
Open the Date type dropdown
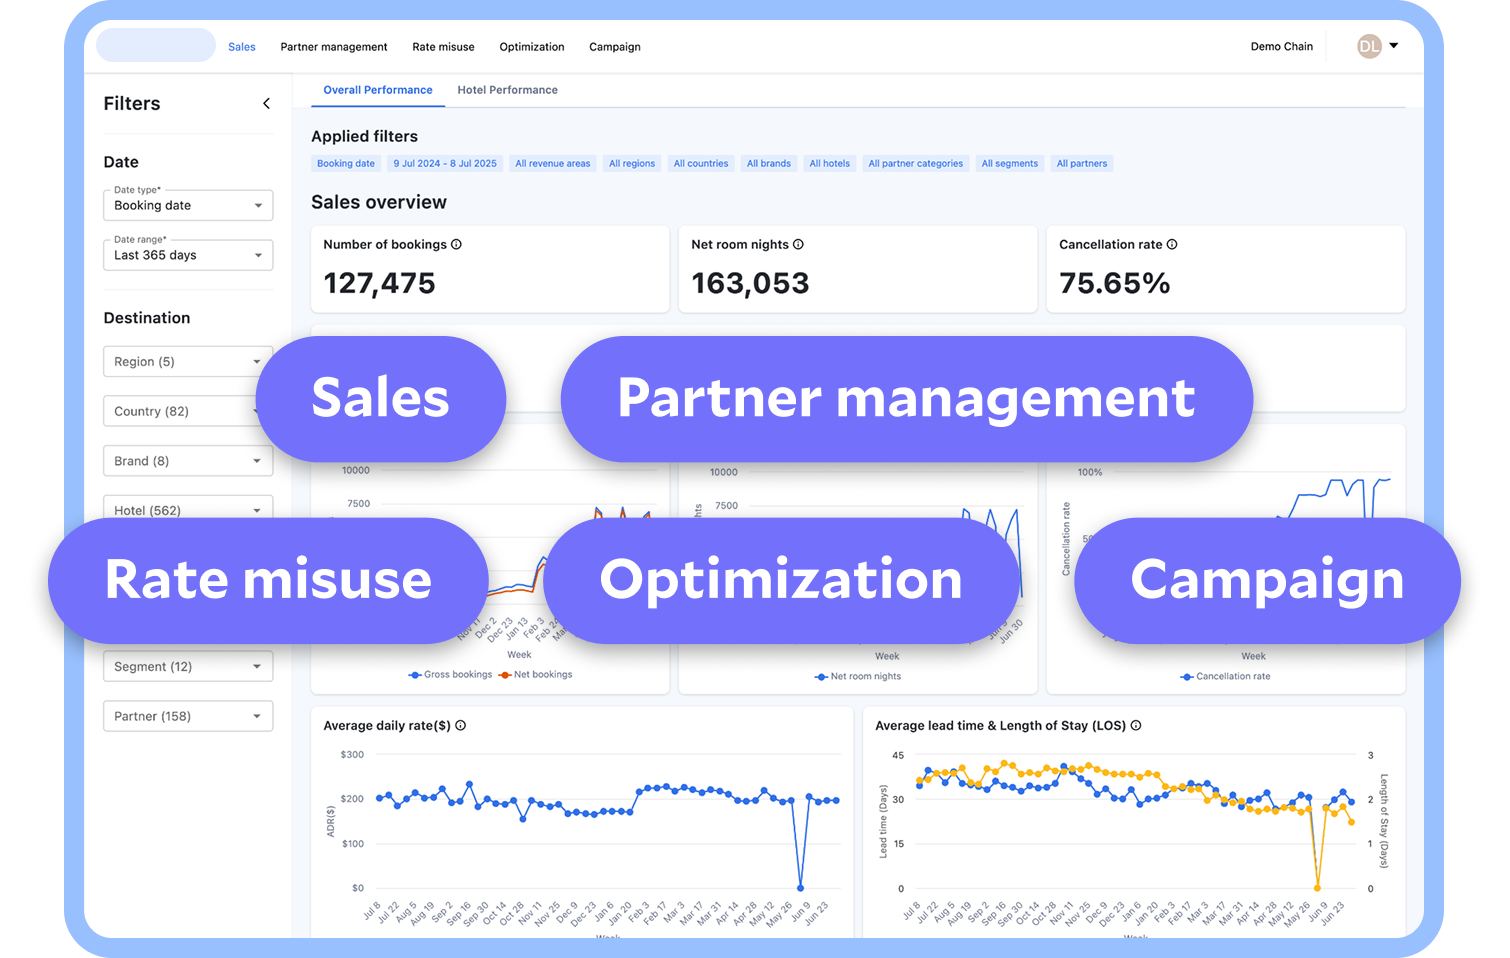[x=188, y=205]
